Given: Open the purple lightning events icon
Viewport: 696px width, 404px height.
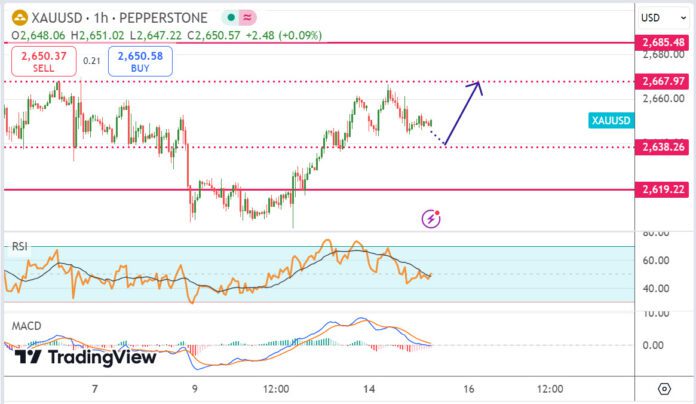Looking at the screenshot, I should click(431, 217).
